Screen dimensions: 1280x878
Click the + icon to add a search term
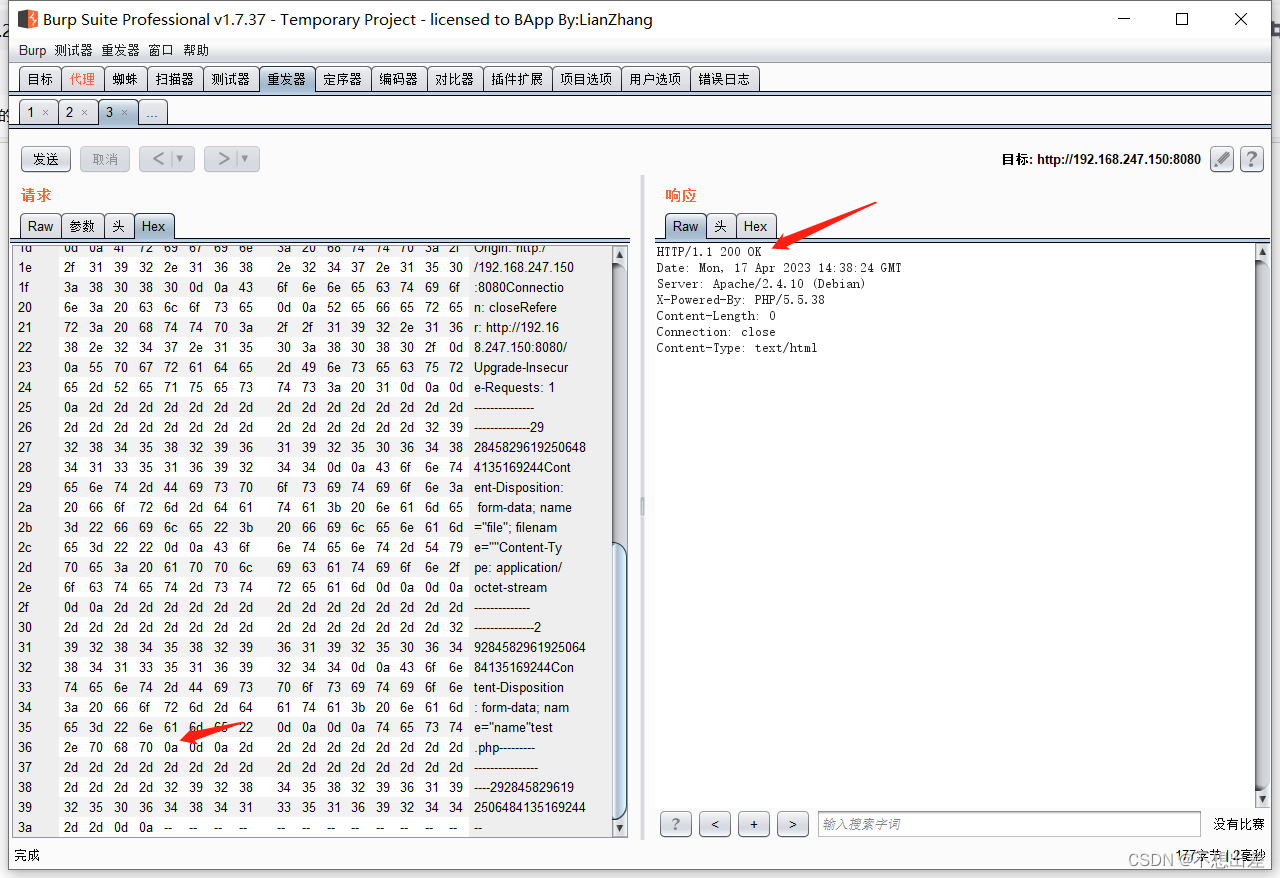tap(753, 824)
